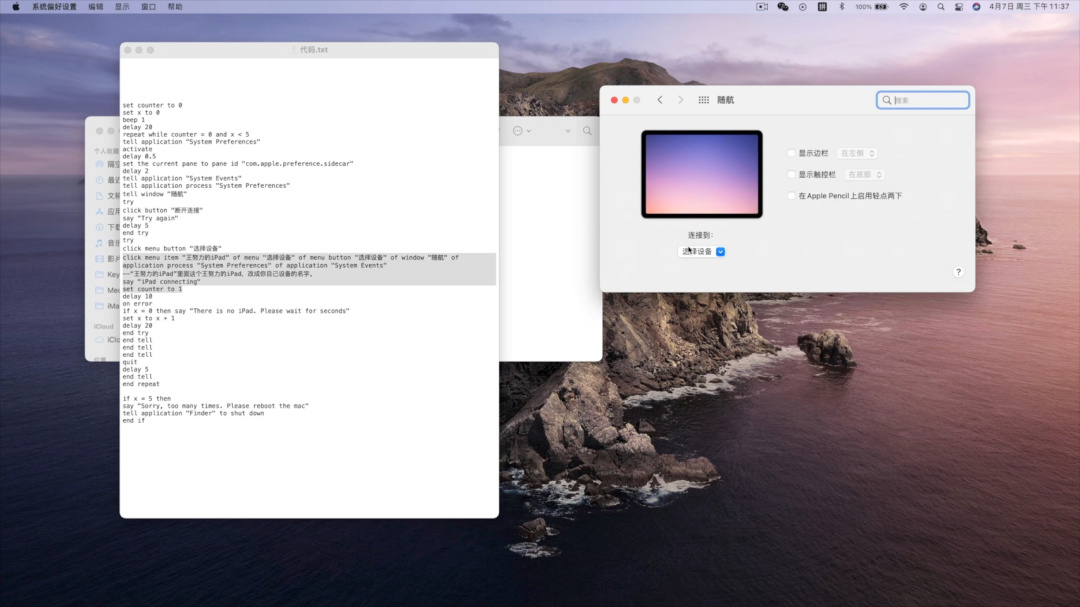This screenshot has width=1080, height=607.
Task: Click the Siri icon in the menu bar
Action: click(976, 6)
